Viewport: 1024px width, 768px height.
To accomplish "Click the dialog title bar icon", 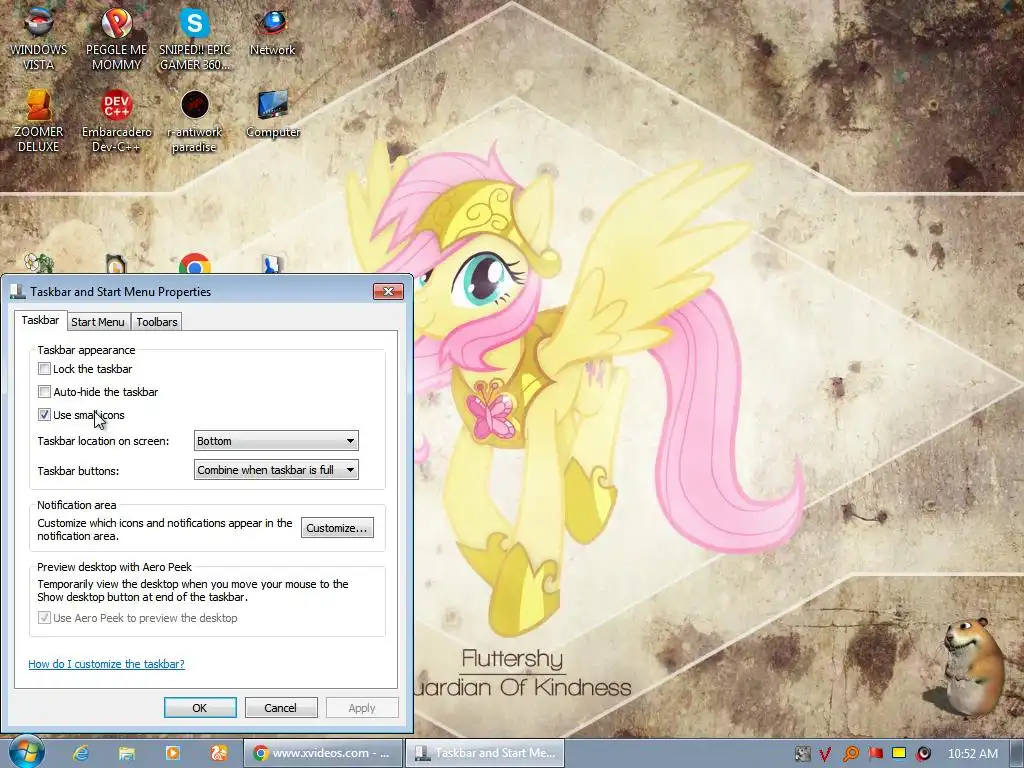I will (18, 292).
